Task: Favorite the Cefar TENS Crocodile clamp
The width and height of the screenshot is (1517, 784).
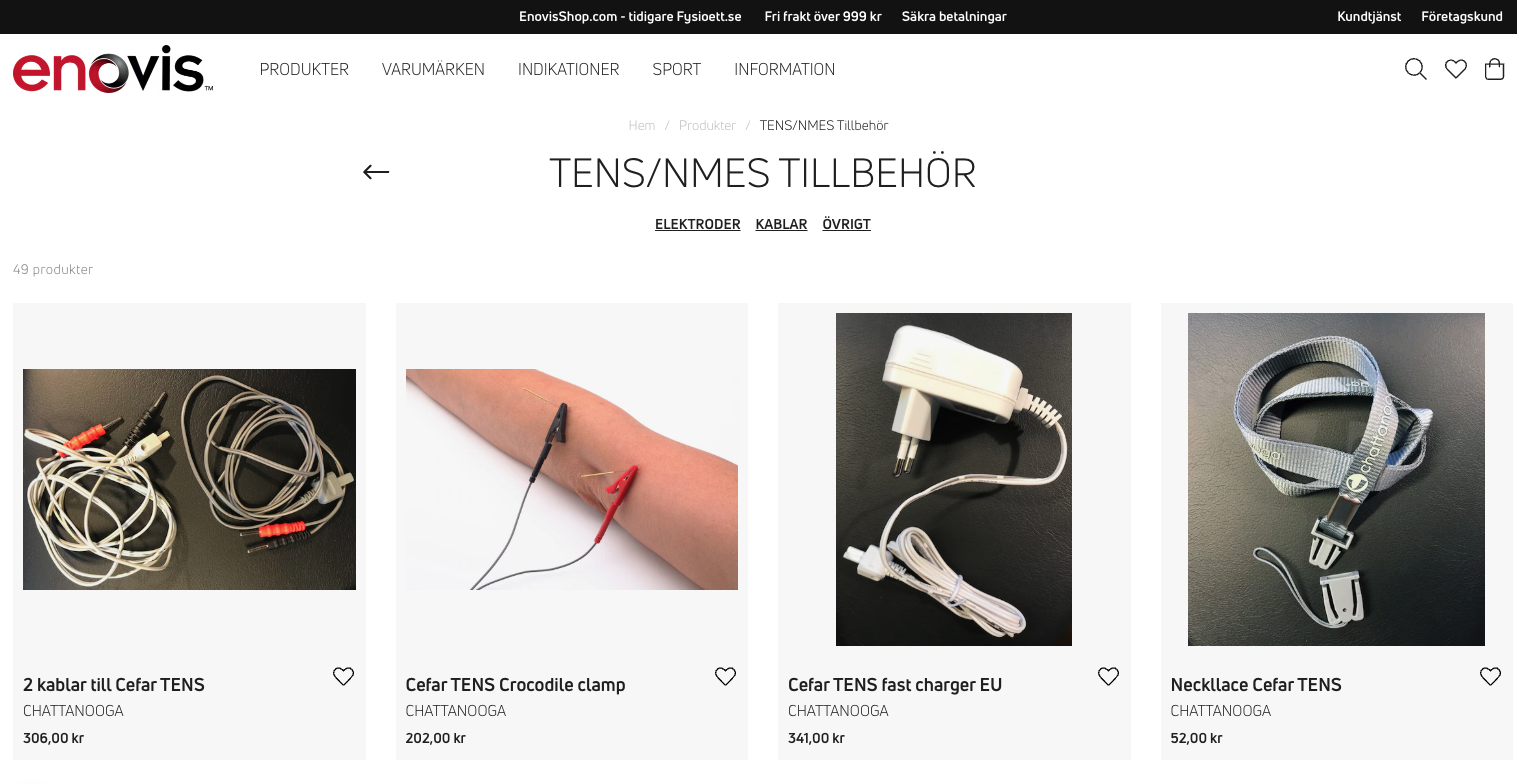Action: pyautogui.click(x=725, y=677)
